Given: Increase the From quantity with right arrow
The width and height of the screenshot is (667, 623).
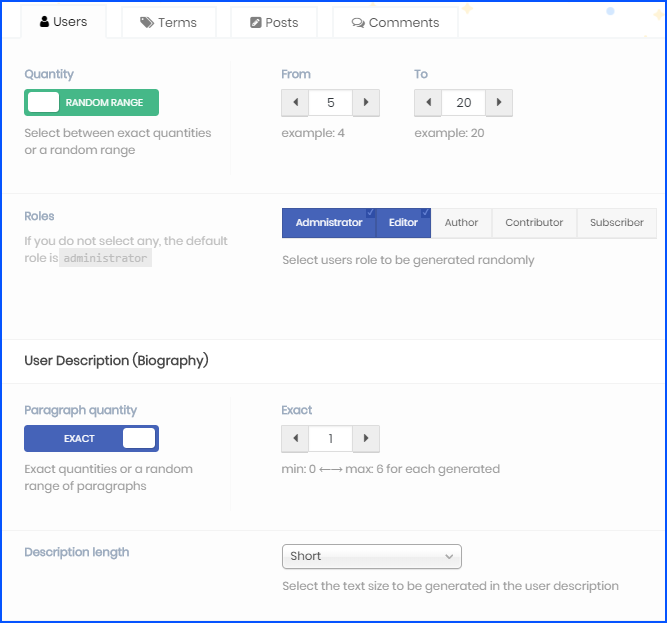Looking at the screenshot, I should coord(366,103).
